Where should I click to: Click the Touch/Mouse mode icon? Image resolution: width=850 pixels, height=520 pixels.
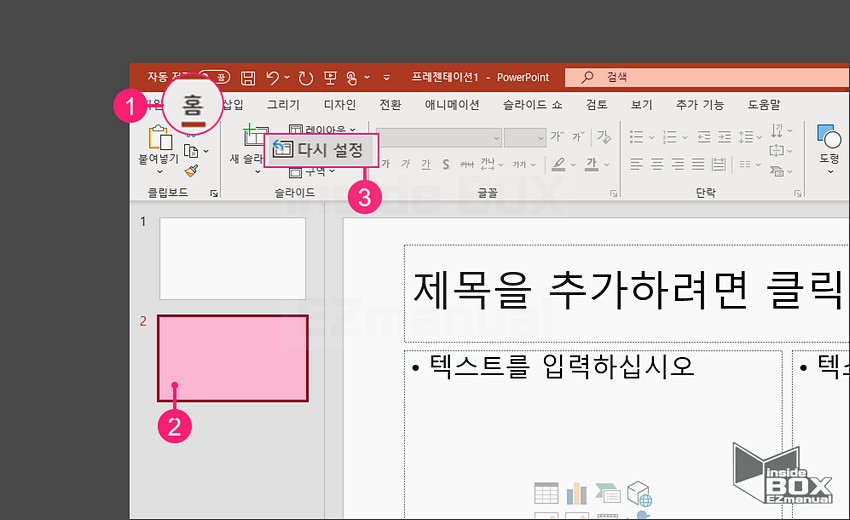[352, 78]
